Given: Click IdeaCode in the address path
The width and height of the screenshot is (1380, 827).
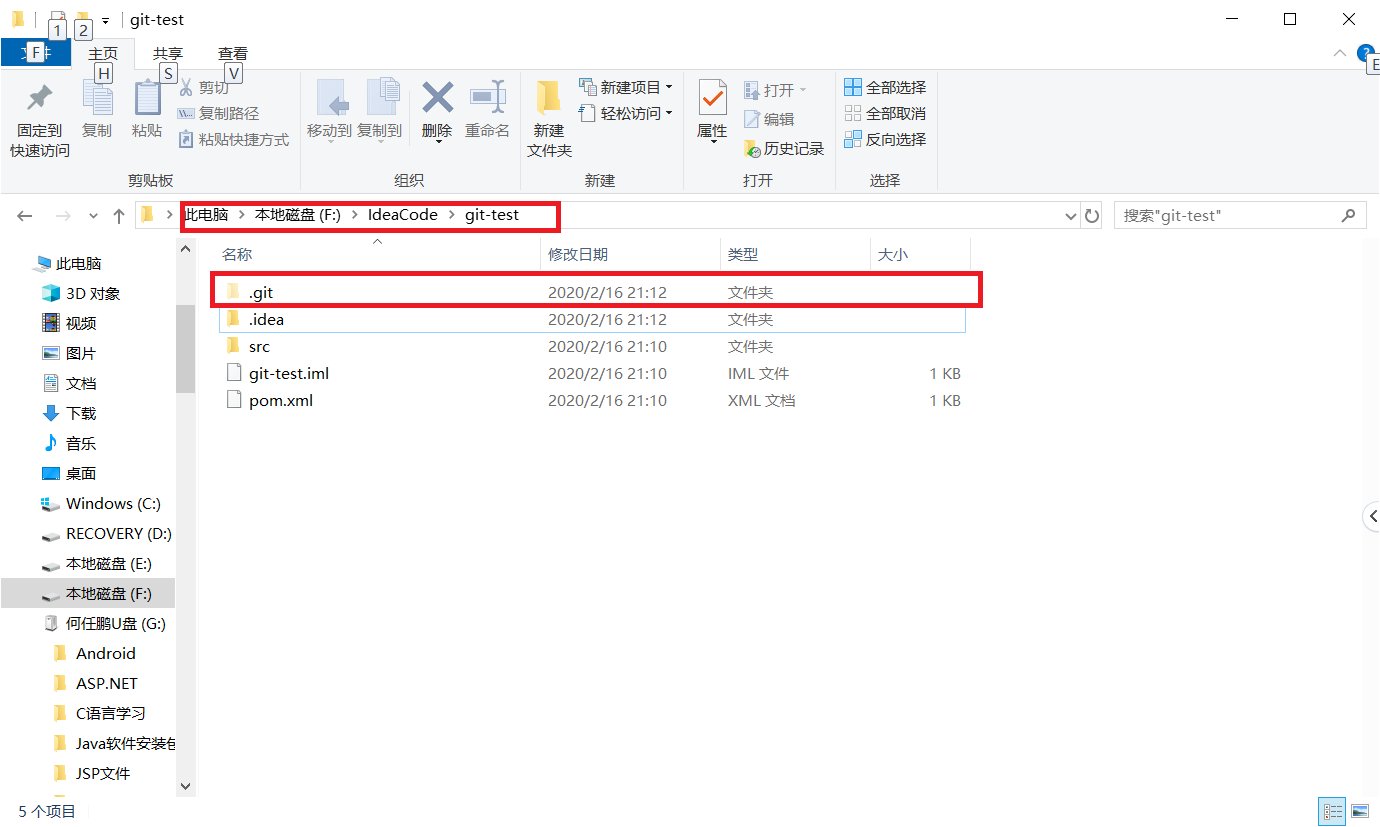Looking at the screenshot, I should click(403, 215).
